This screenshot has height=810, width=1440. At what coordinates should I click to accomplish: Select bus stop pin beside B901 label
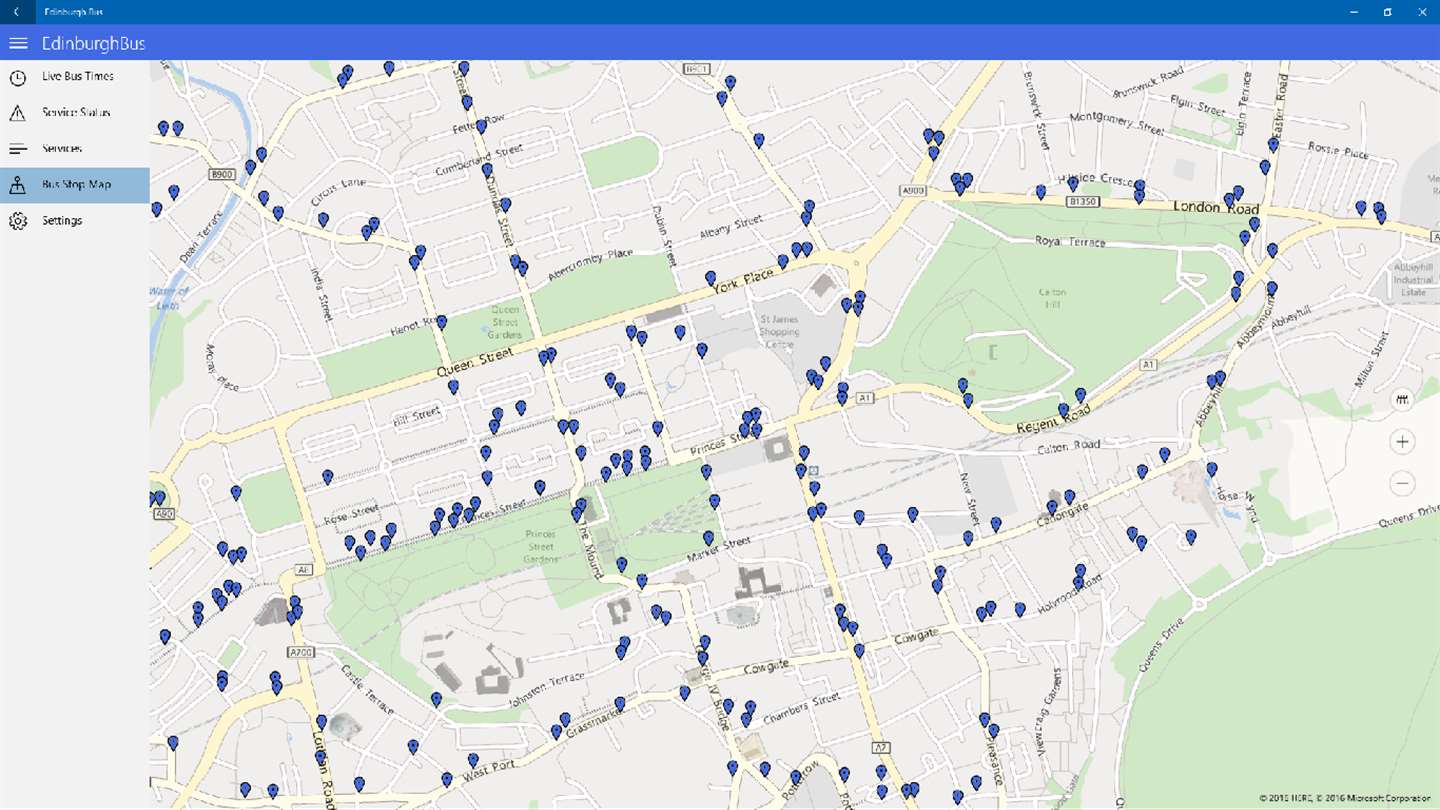point(730,82)
